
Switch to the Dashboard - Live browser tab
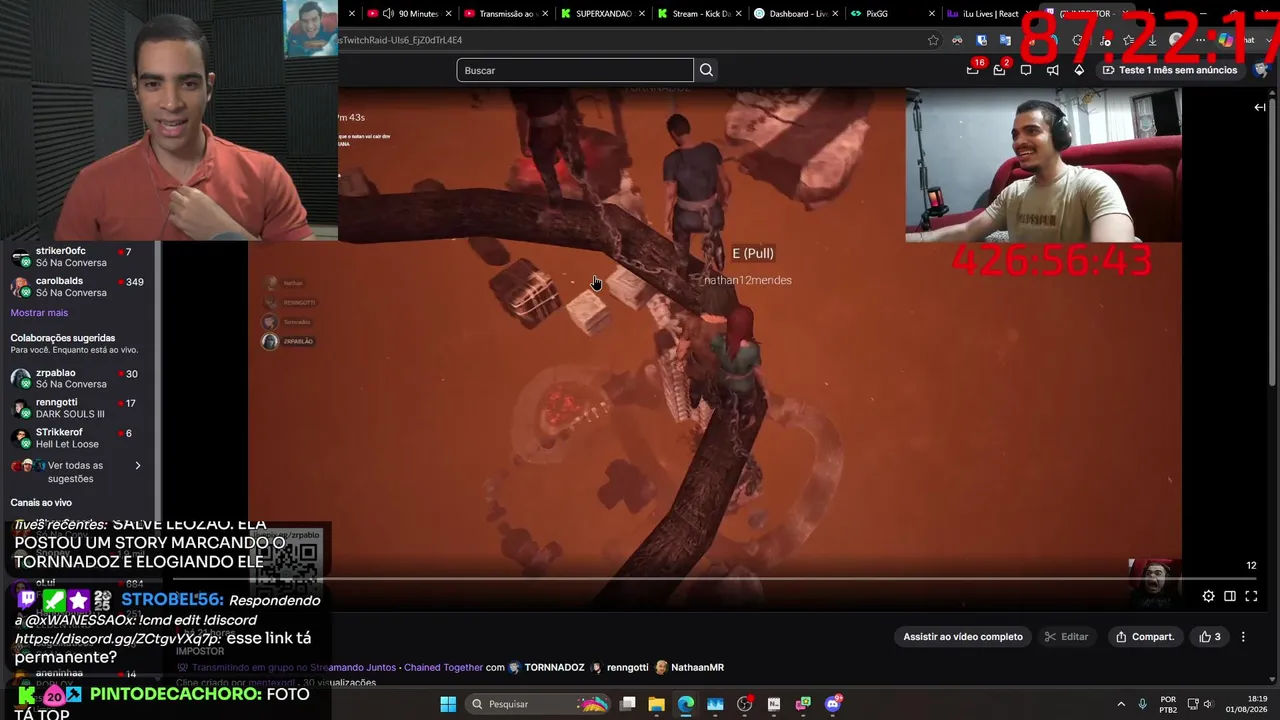pos(795,14)
